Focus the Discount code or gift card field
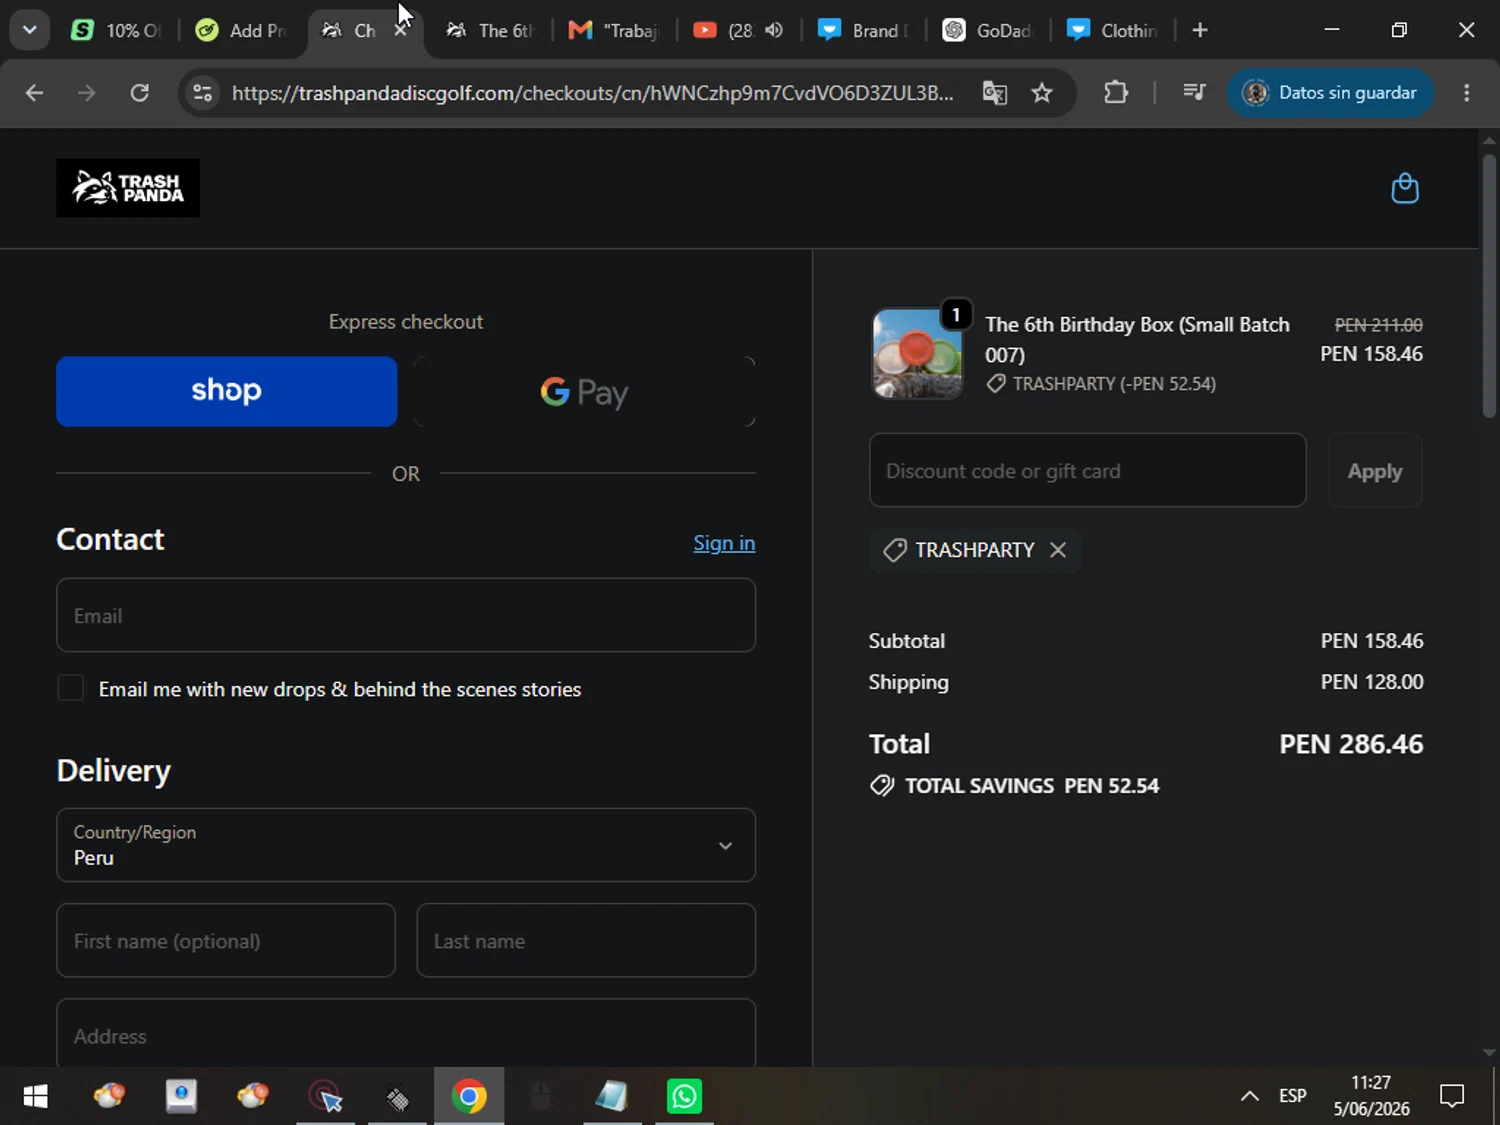Image resolution: width=1500 pixels, height=1125 pixels. [x=1088, y=470]
